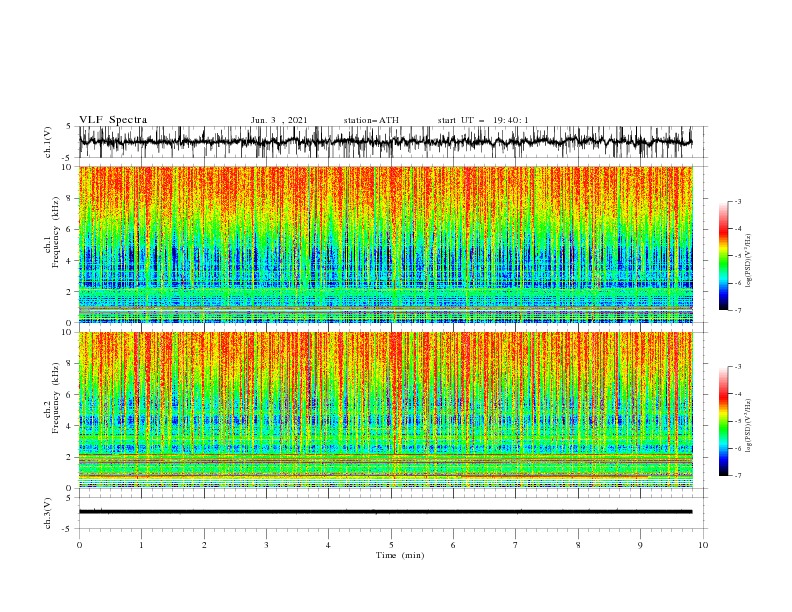
Task: Click time axis tick label "6"
Action: (453, 545)
